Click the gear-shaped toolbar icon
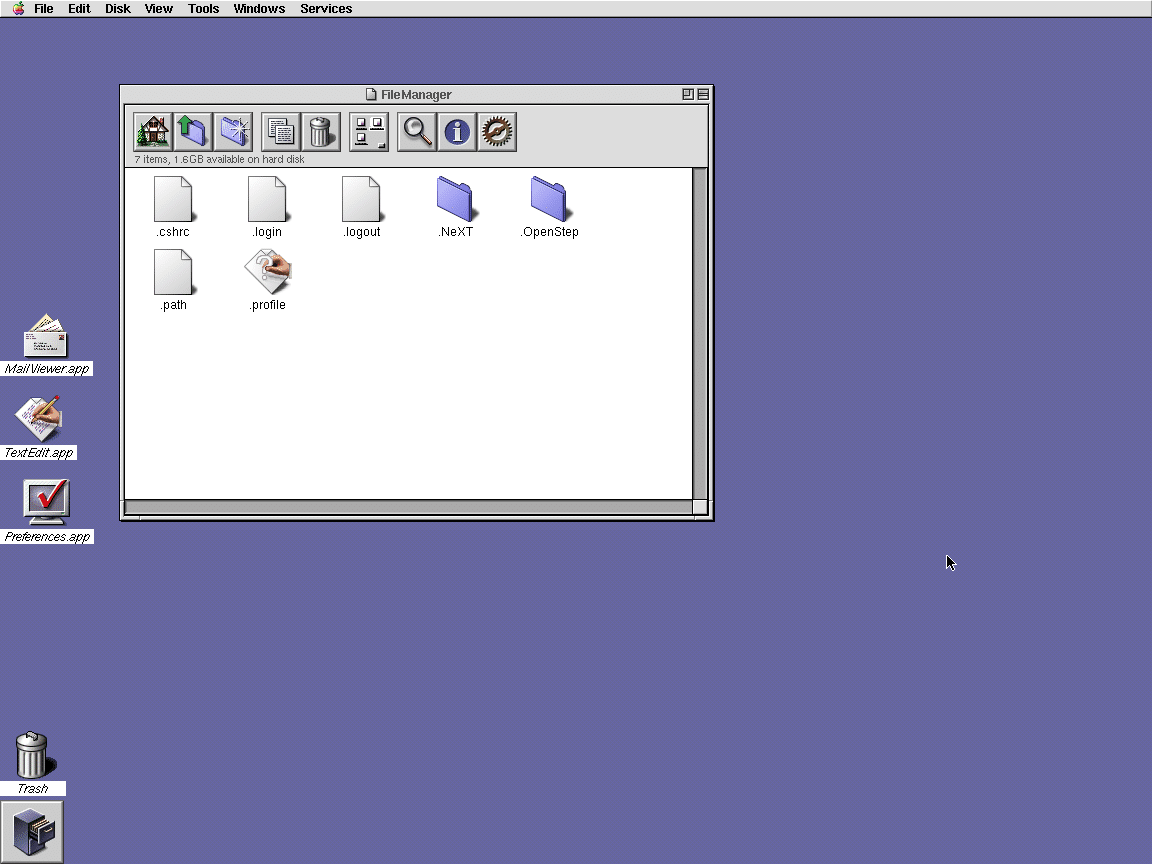Image resolution: width=1152 pixels, height=864 pixels. click(497, 132)
